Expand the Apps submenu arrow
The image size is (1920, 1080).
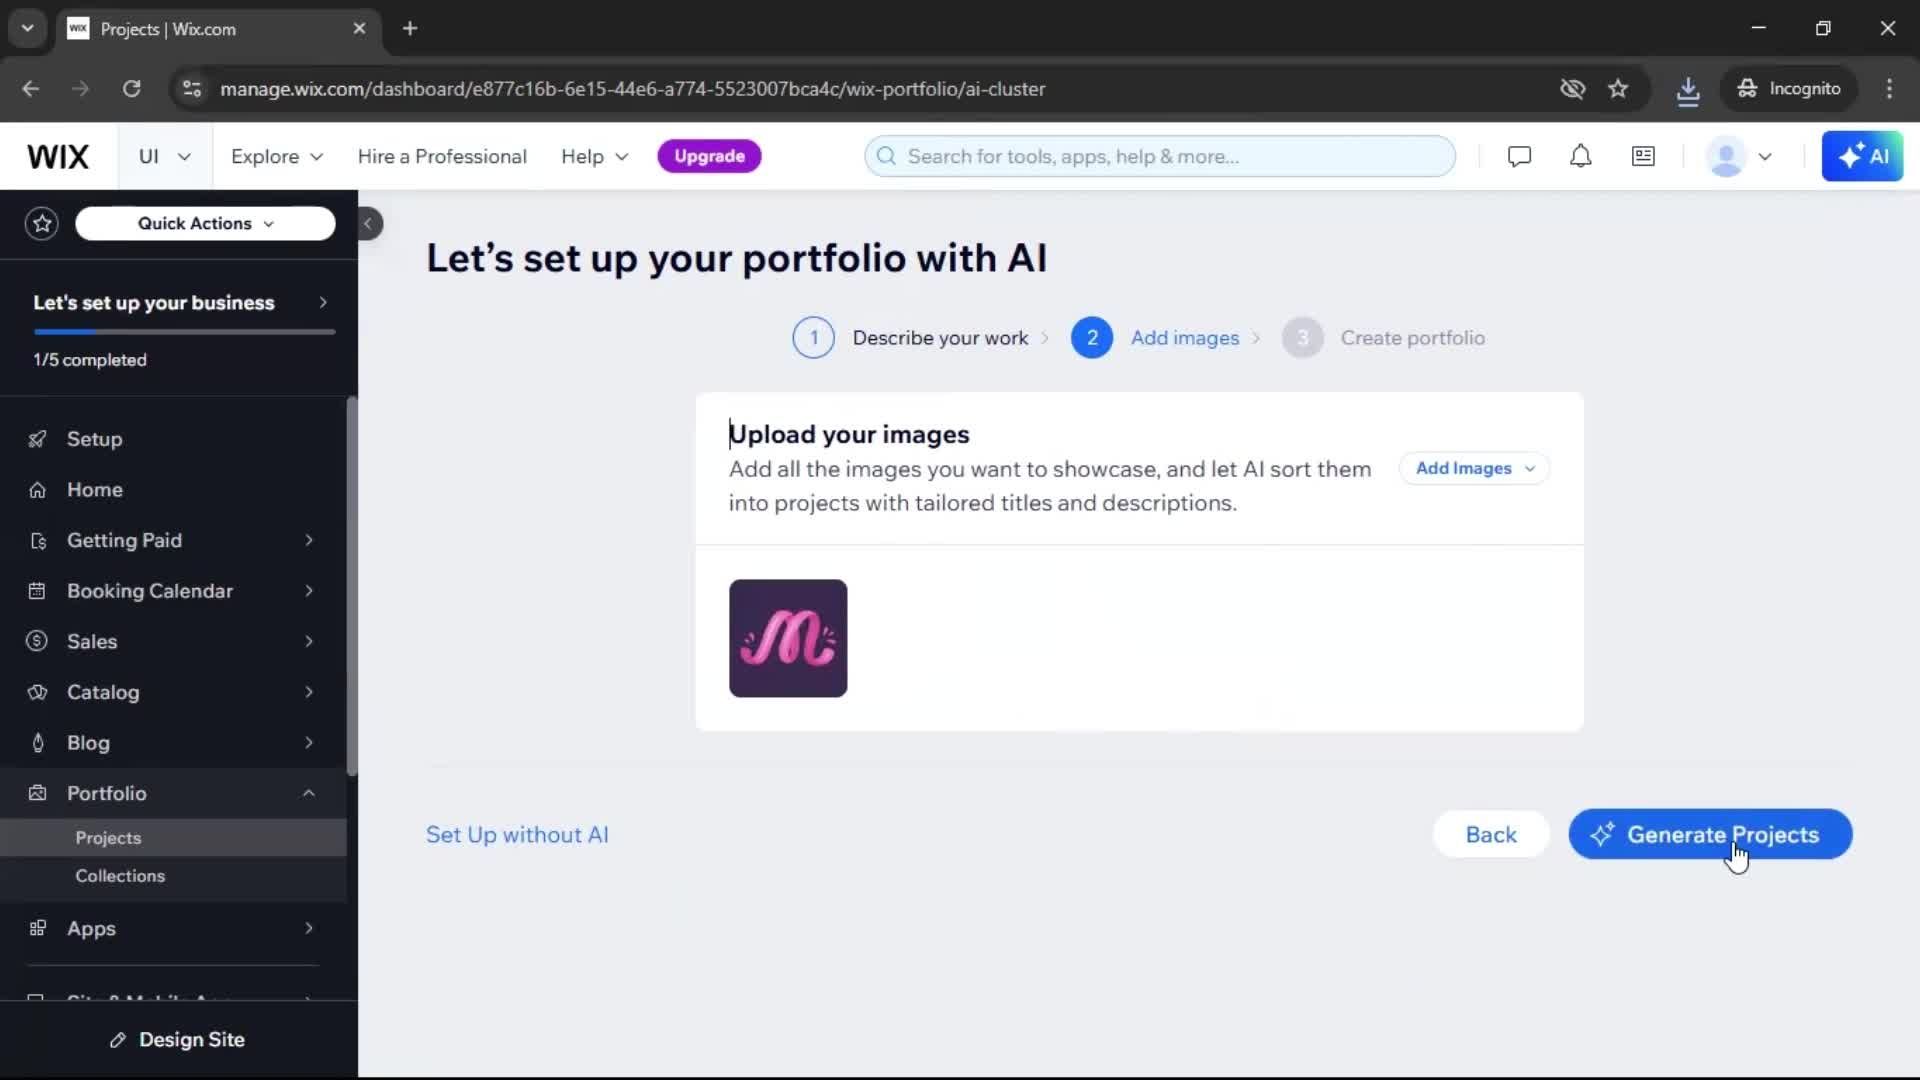click(309, 928)
